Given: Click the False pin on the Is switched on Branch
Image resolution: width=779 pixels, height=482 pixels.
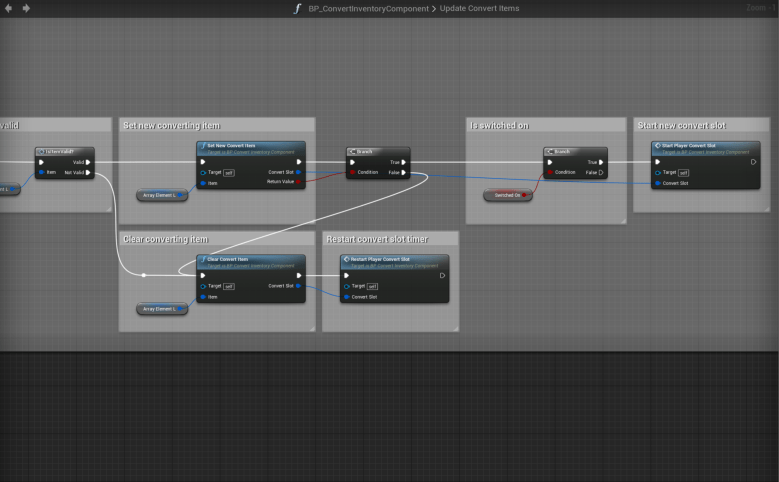Looking at the screenshot, I should tap(600, 172).
